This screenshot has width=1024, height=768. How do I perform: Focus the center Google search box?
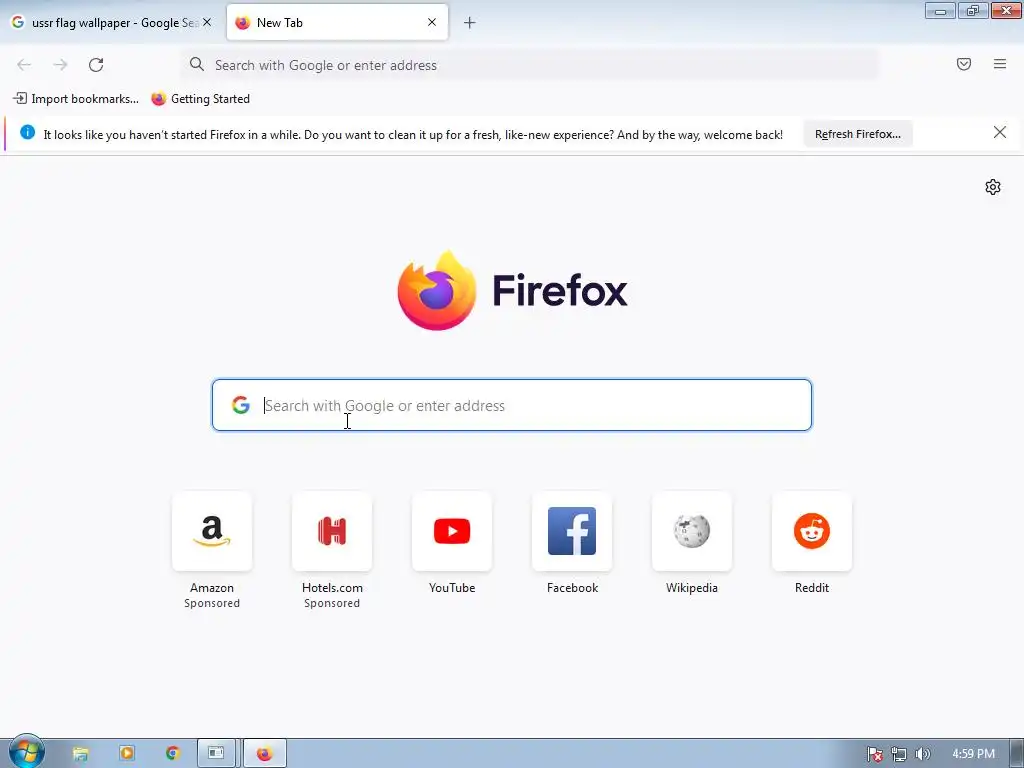coord(512,405)
